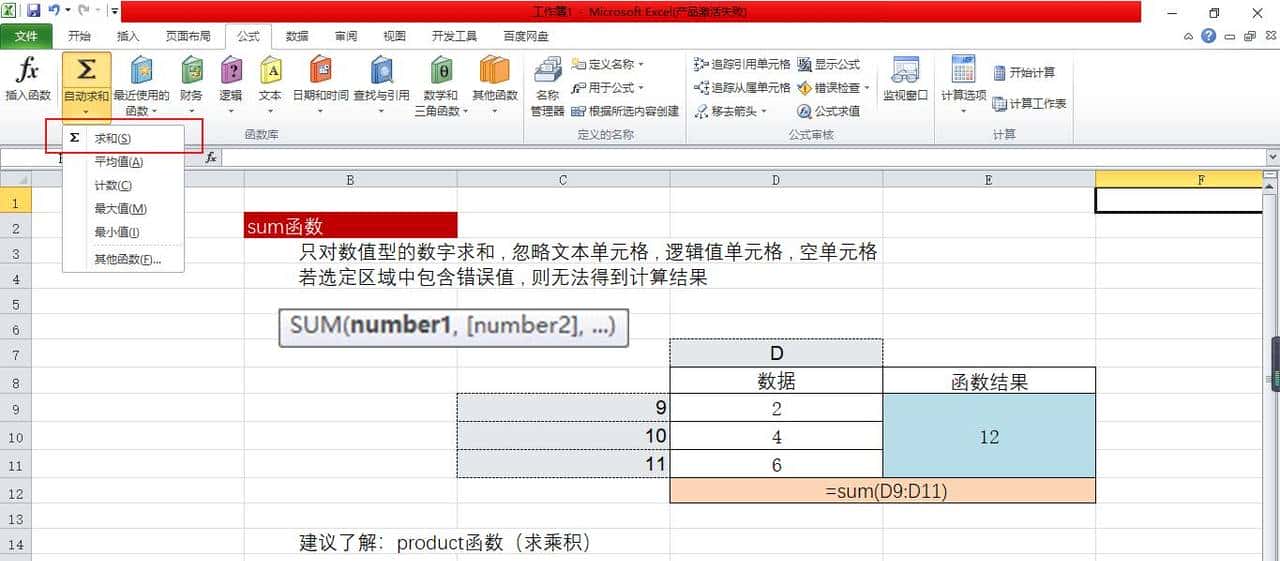Open the 用于公式 dropdown

click(x=609, y=87)
